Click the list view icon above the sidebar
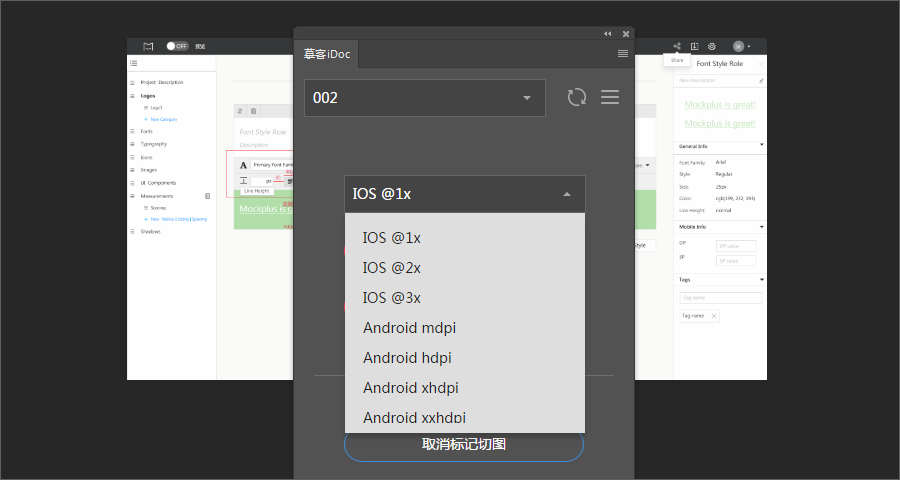The width and height of the screenshot is (900, 480). [134, 63]
